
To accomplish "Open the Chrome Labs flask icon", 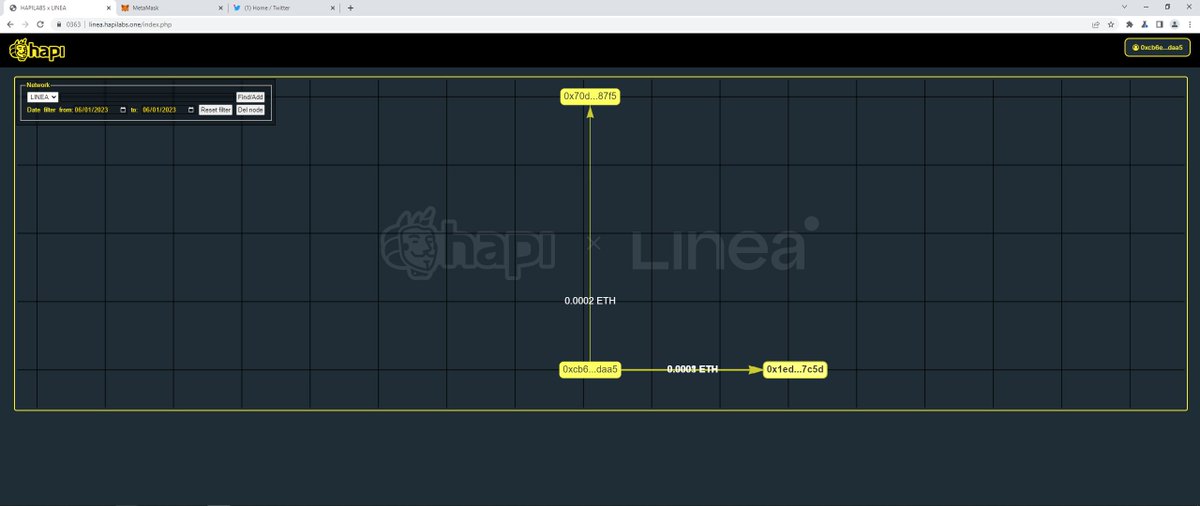I will (x=1144, y=23).
